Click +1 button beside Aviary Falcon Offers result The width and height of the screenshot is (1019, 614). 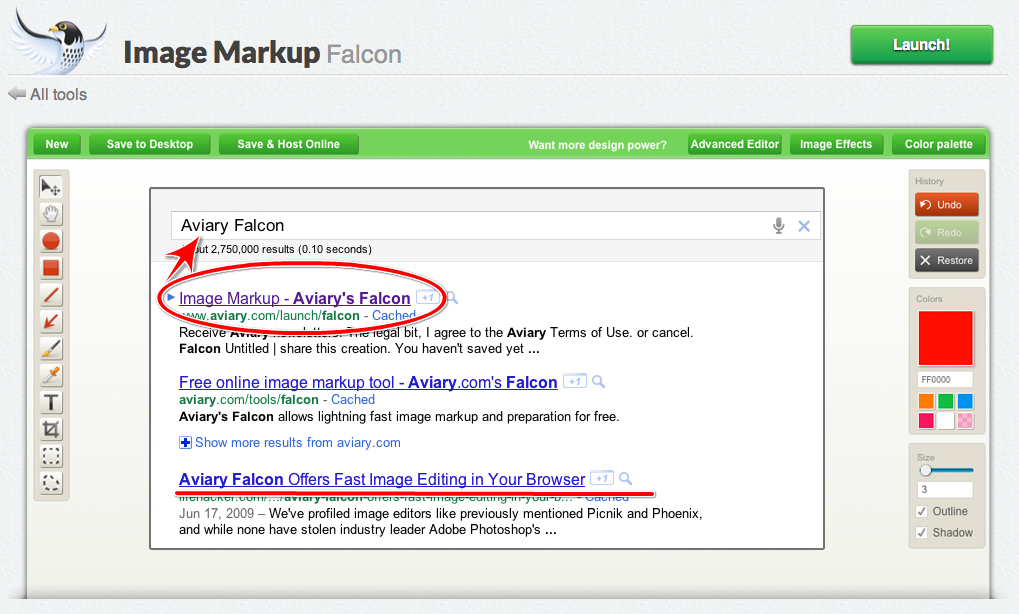[602, 478]
